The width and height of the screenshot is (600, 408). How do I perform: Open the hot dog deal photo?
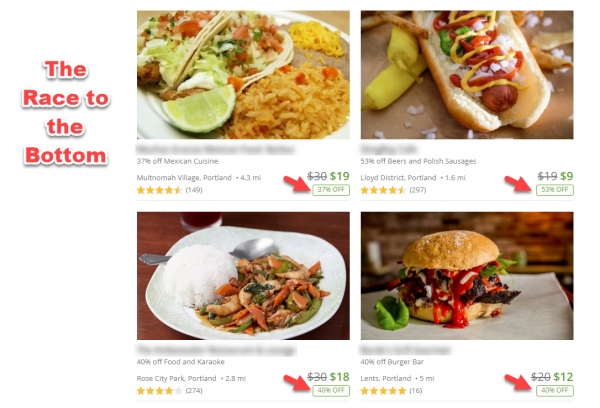467,75
